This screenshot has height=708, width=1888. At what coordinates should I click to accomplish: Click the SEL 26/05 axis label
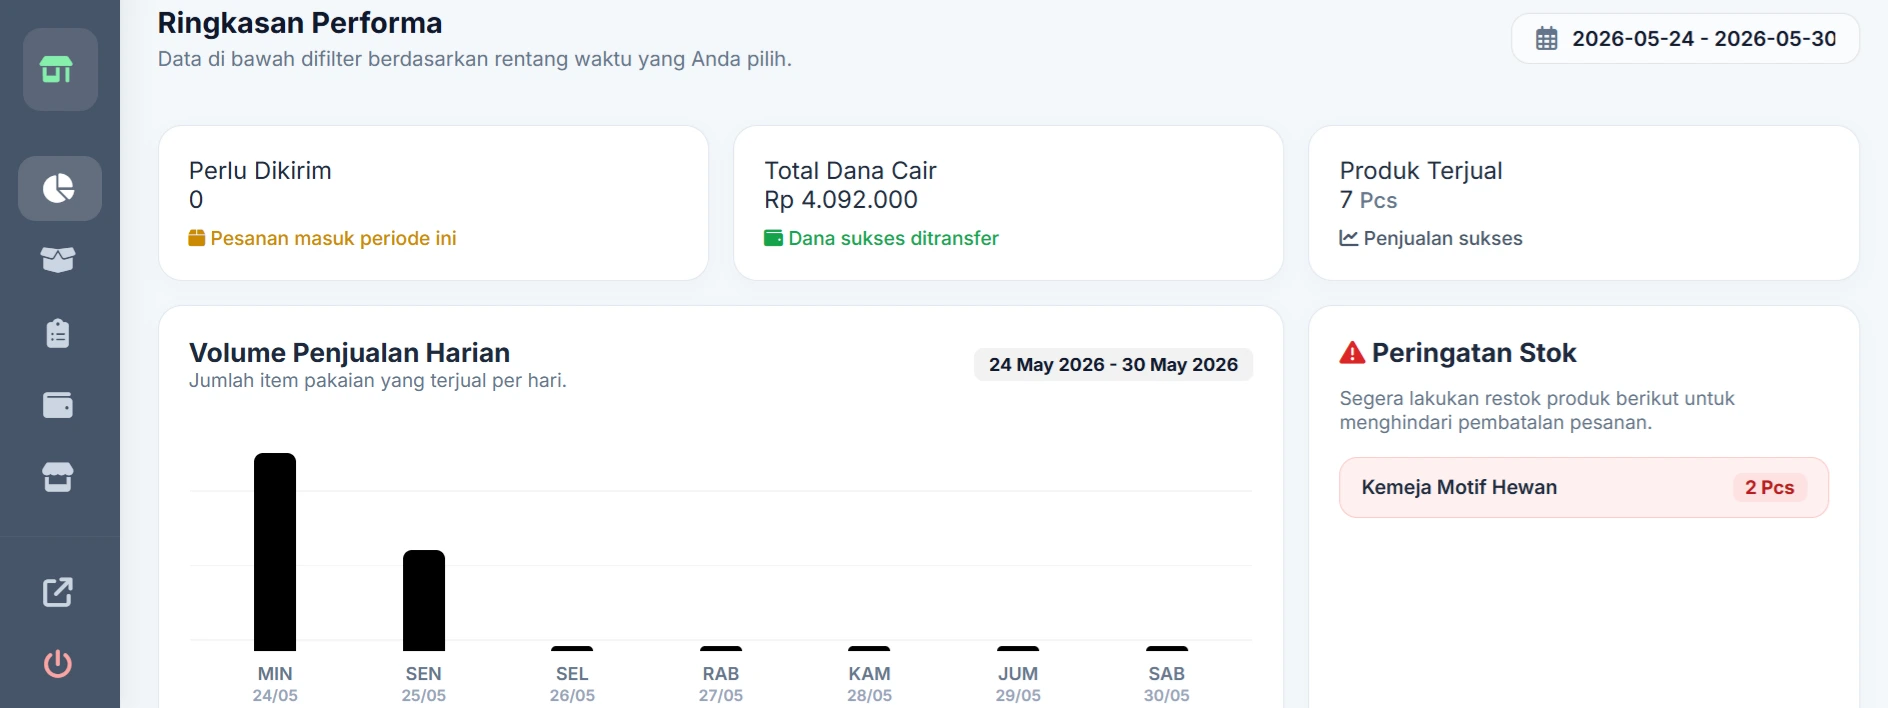(x=572, y=684)
